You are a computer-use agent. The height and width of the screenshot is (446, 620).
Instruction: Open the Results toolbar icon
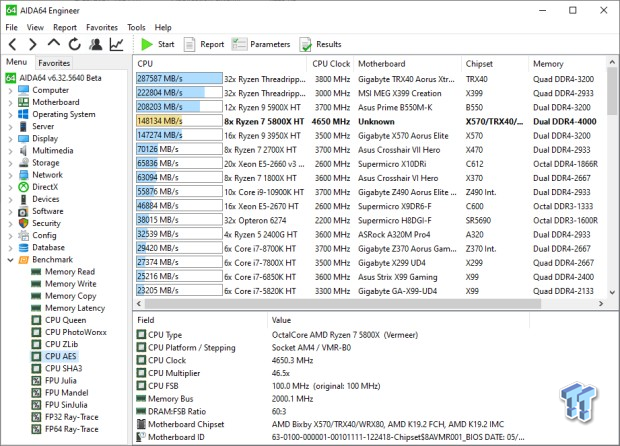point(305,44)
